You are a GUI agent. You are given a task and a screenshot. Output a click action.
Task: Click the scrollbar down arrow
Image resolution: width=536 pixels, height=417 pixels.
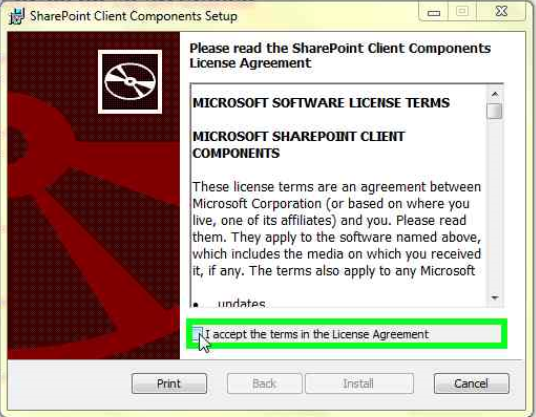pyautogui.click(x=495, y=298)
